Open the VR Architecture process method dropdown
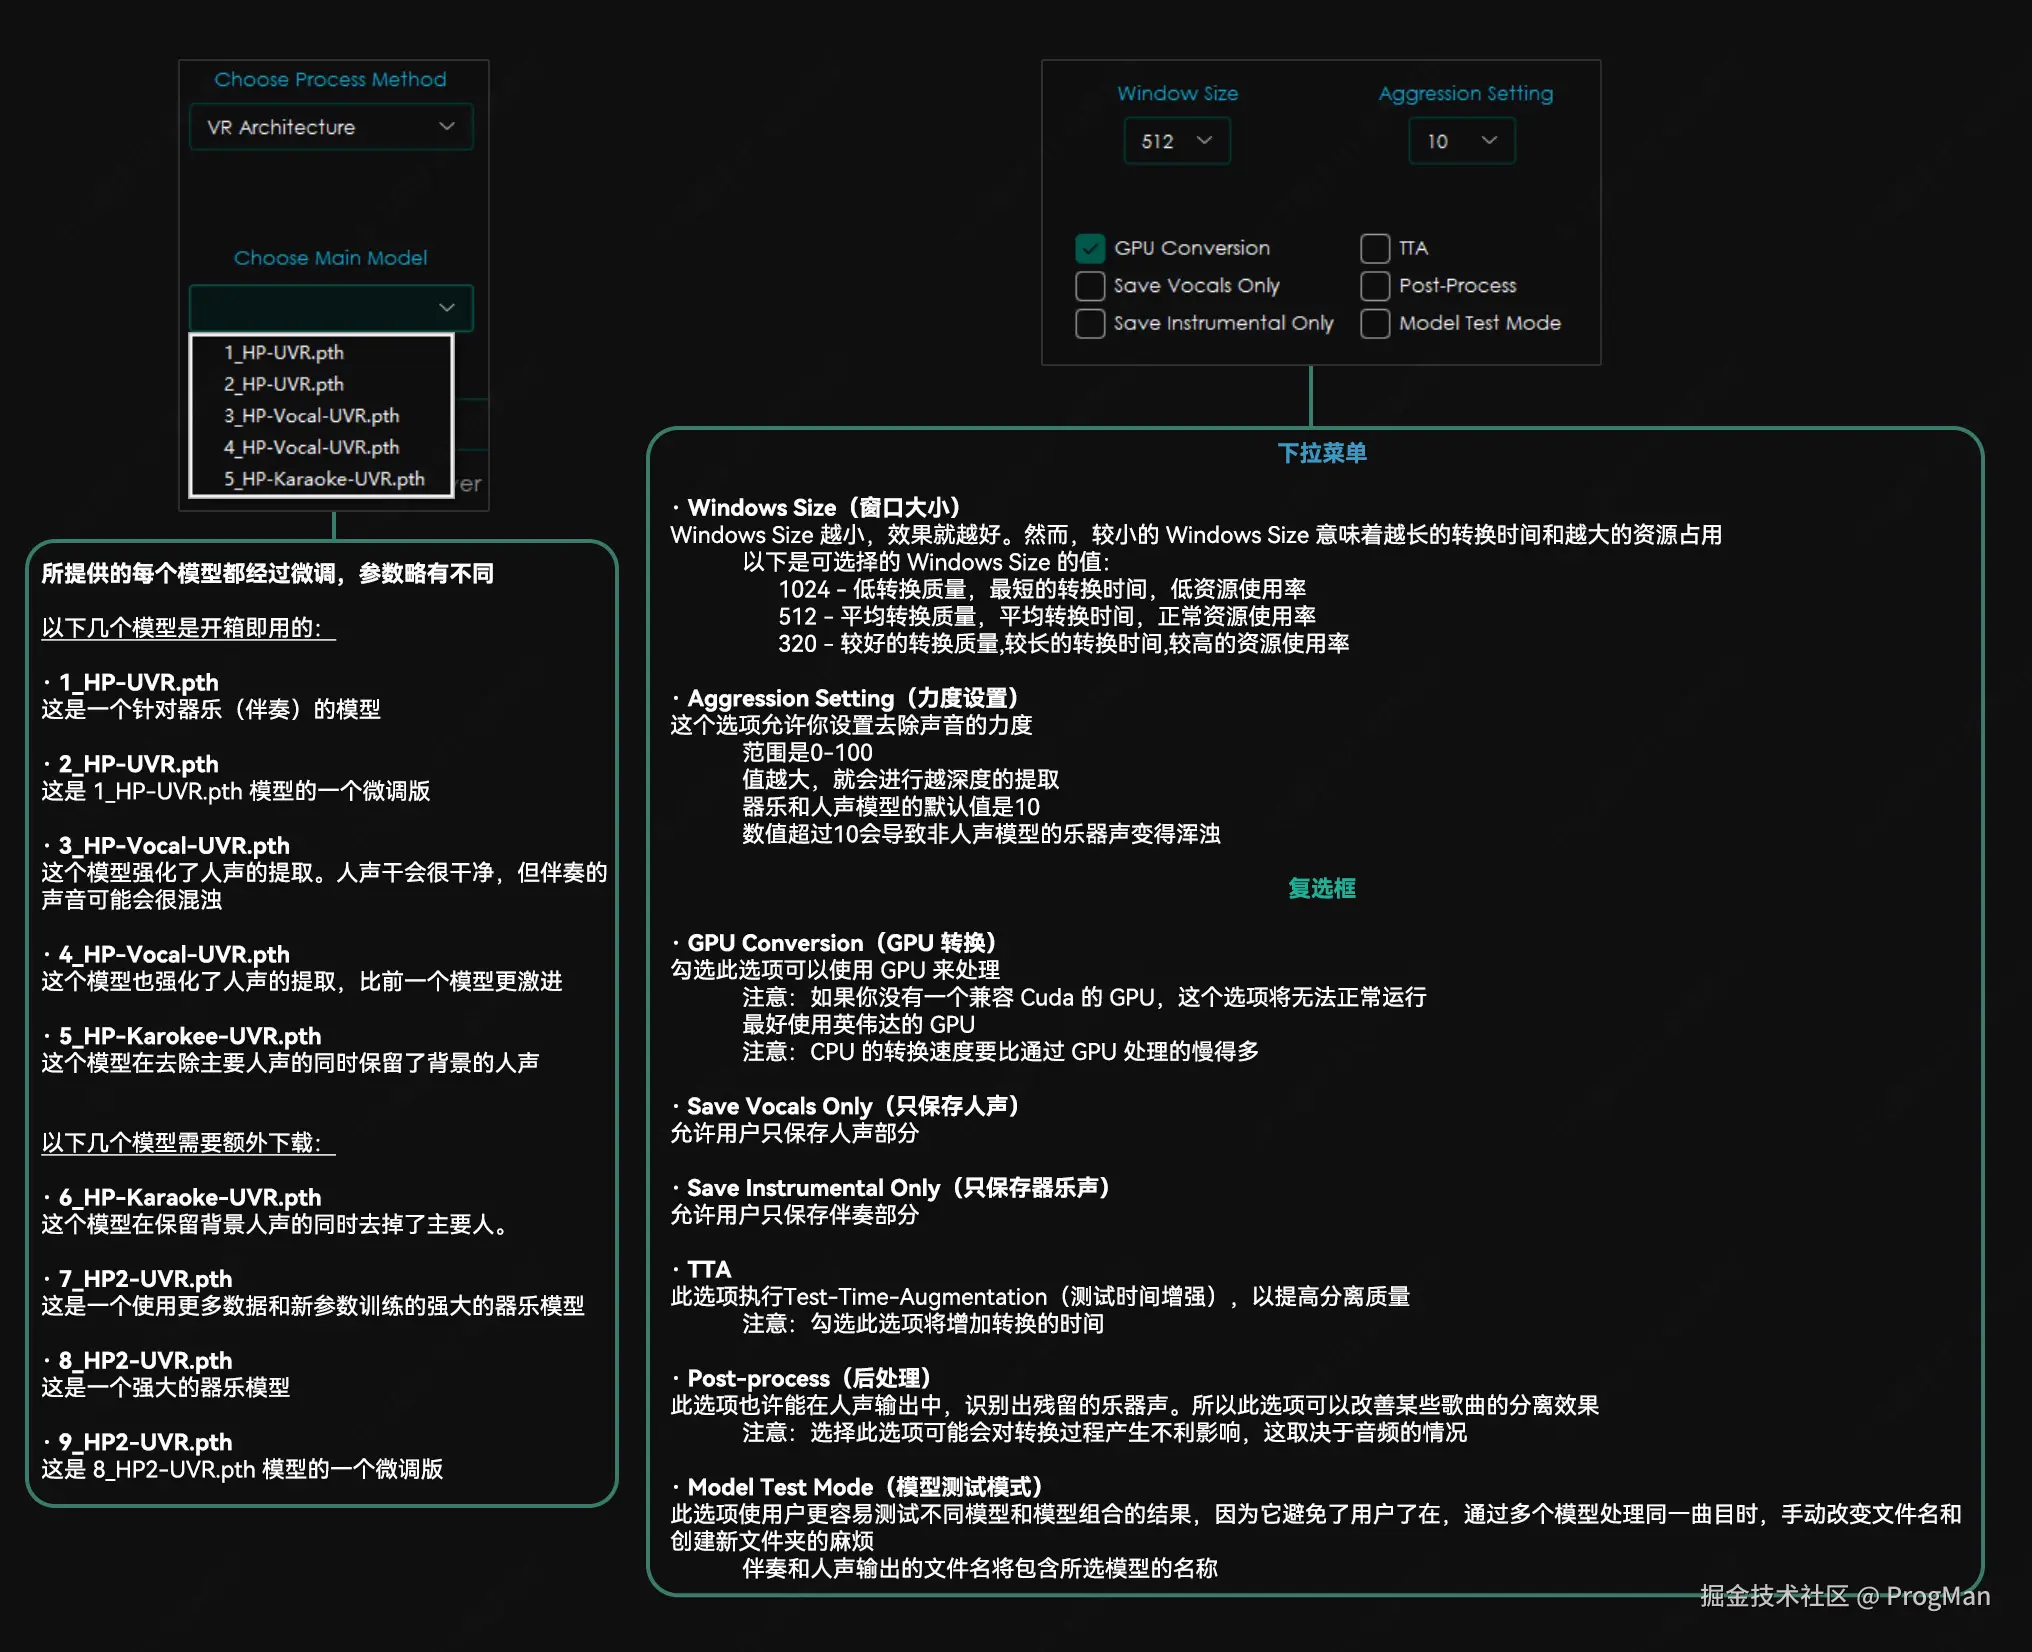The image size is (2032, 1652). (x=329, y=127)
